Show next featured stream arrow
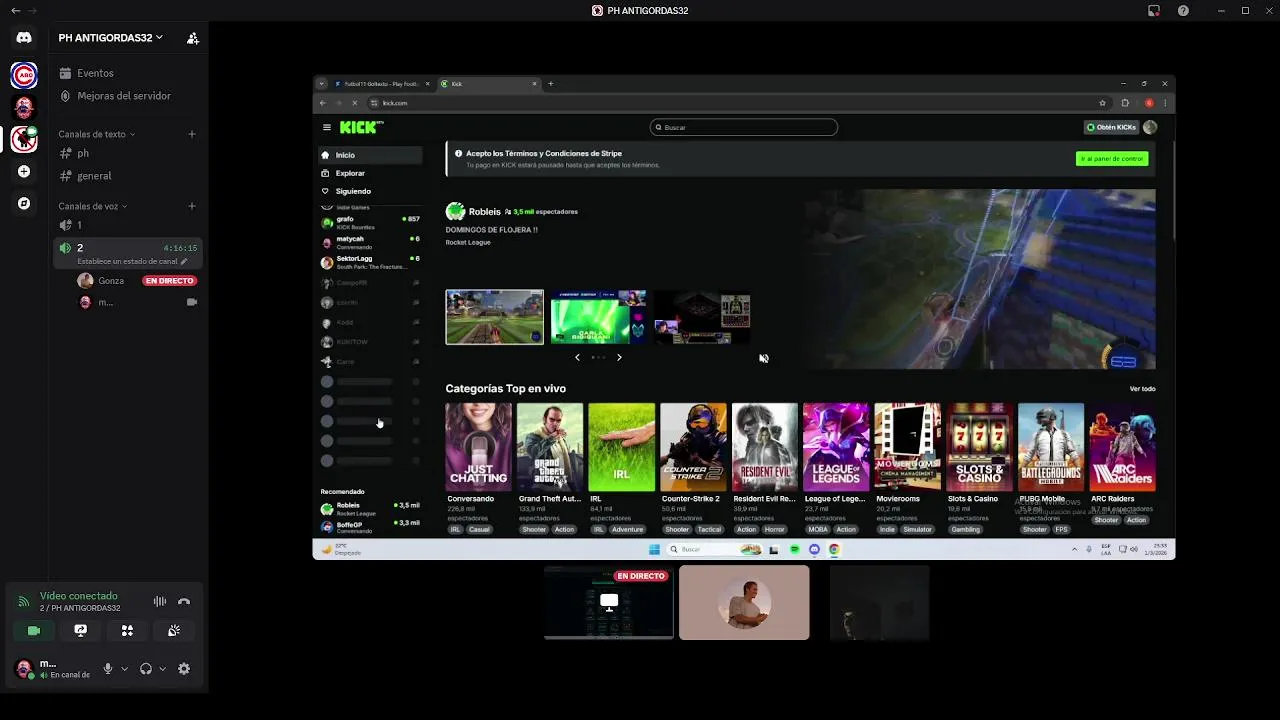The height and width of the screenshot is (720, 1280). click(619, 357)
